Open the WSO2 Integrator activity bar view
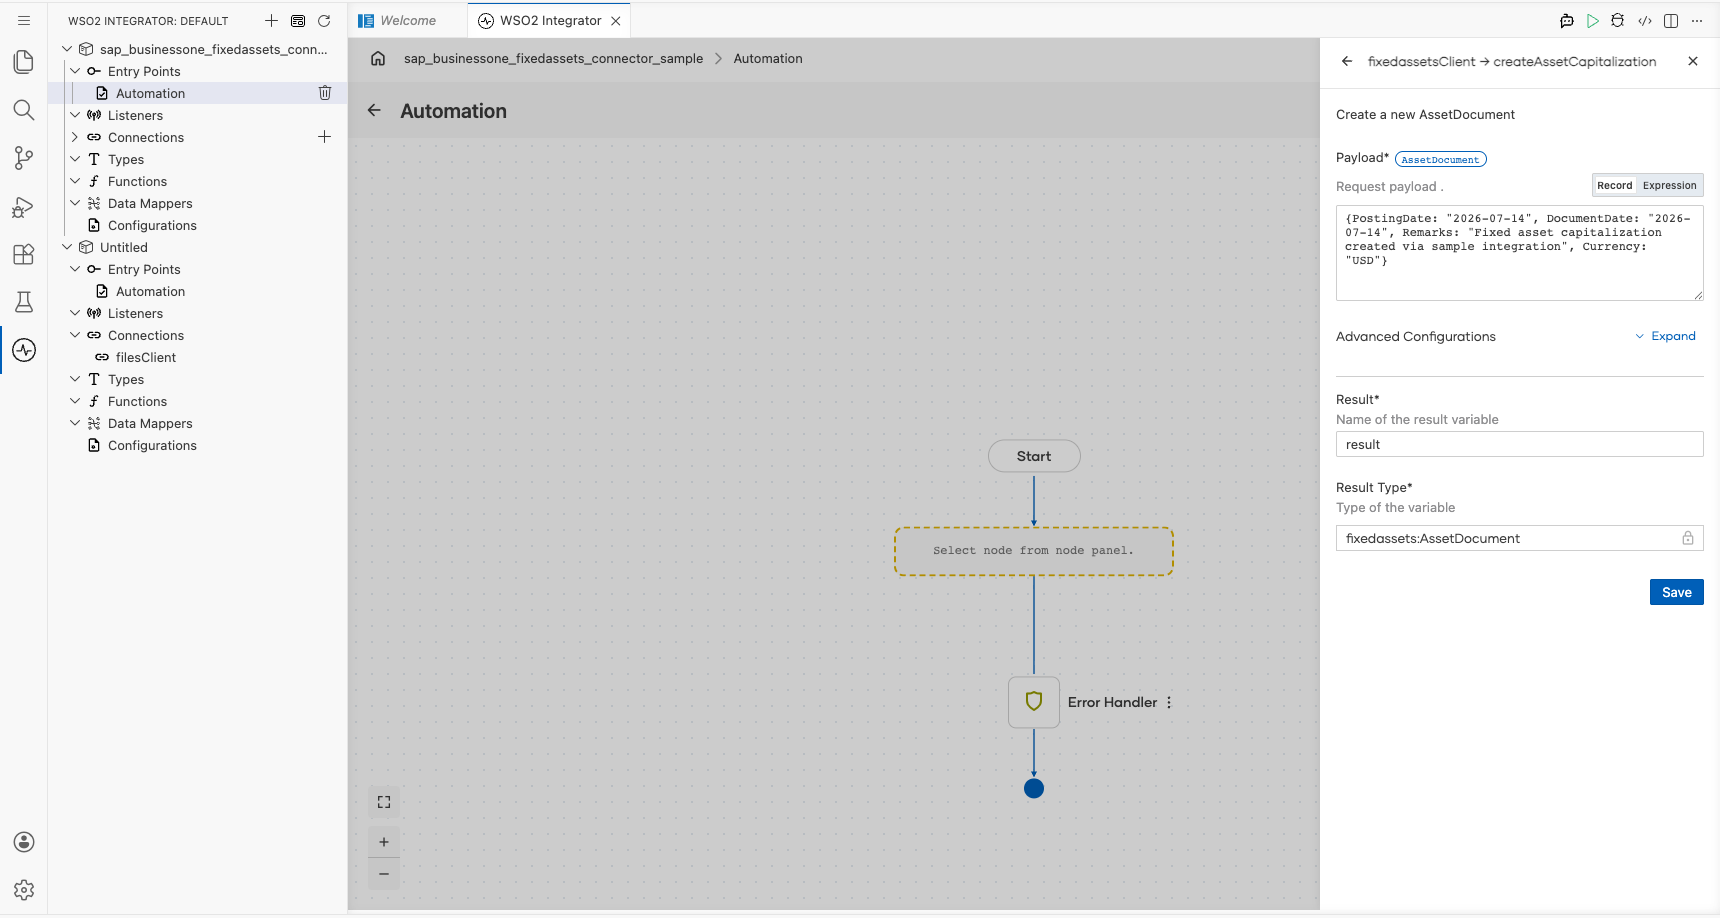 point(24,350)
